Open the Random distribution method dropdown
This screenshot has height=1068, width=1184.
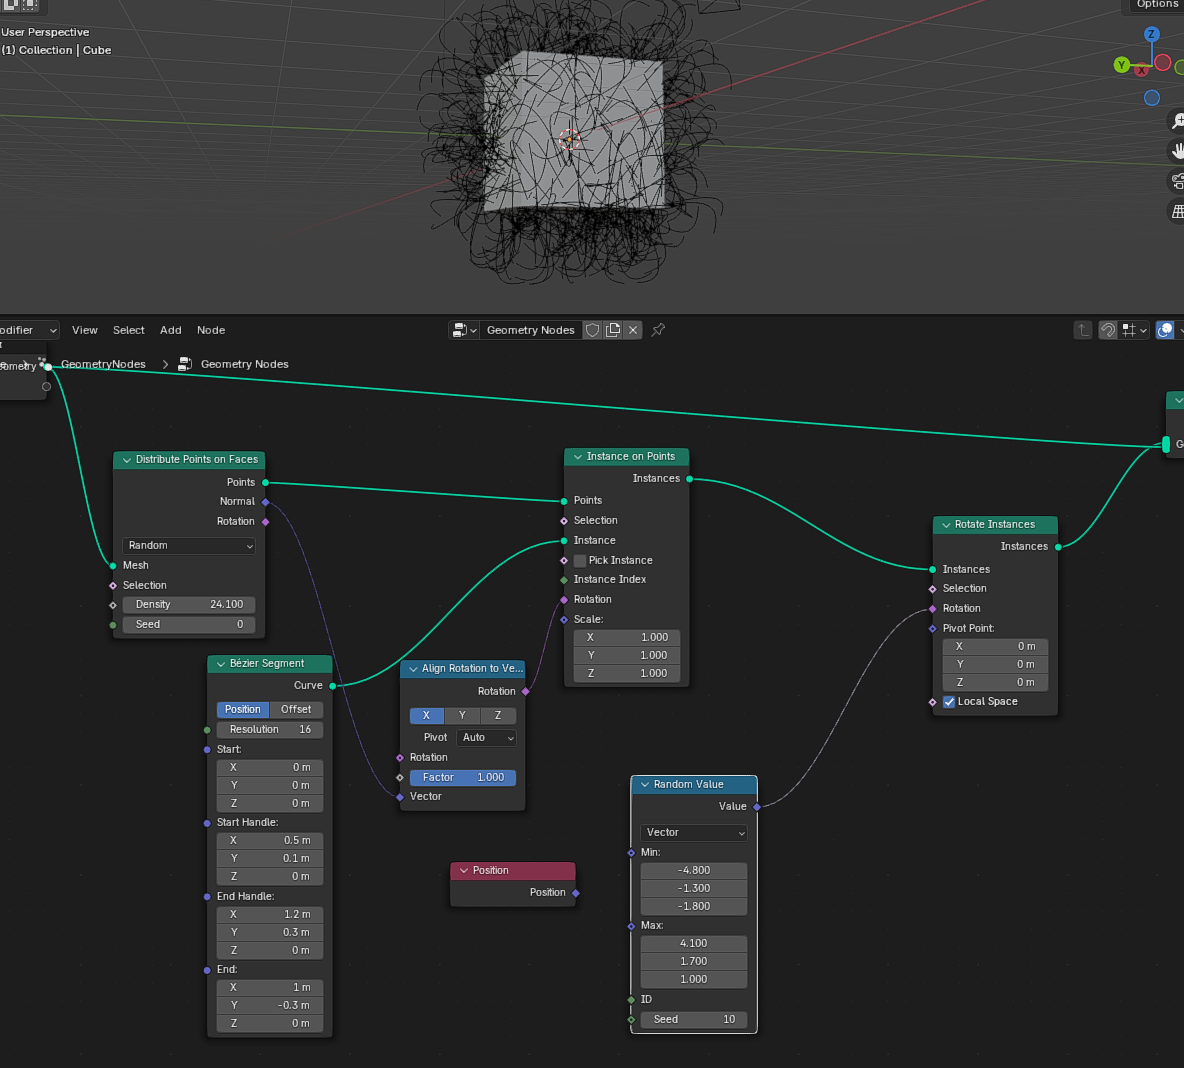189,546
